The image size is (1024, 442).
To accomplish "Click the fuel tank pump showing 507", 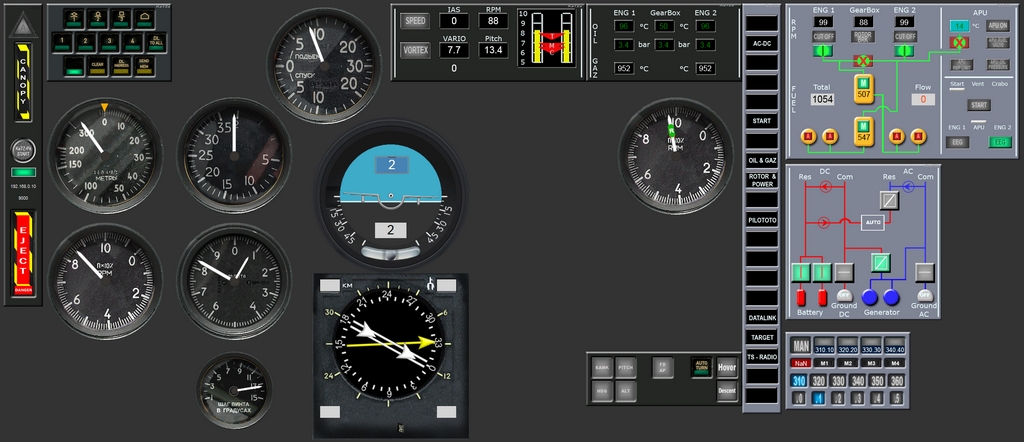I will click(x=863, y=90).
